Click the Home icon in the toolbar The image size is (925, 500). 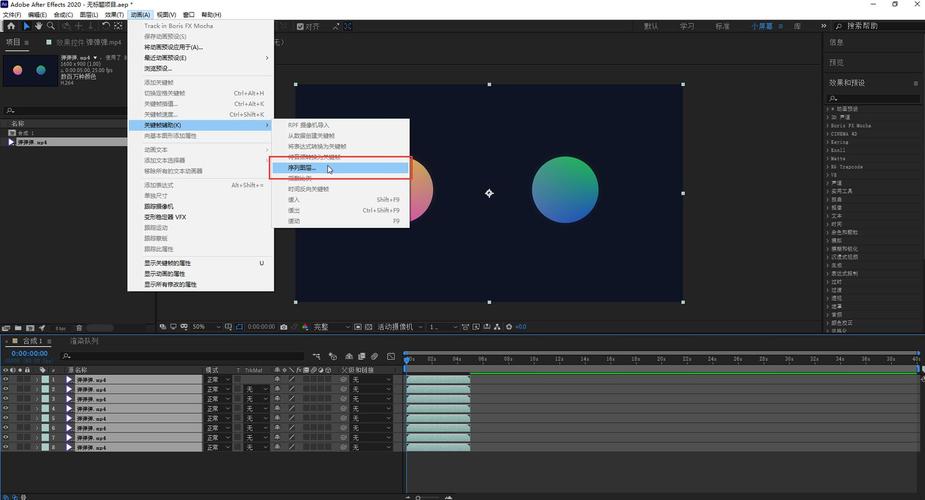tap(11, 26)
